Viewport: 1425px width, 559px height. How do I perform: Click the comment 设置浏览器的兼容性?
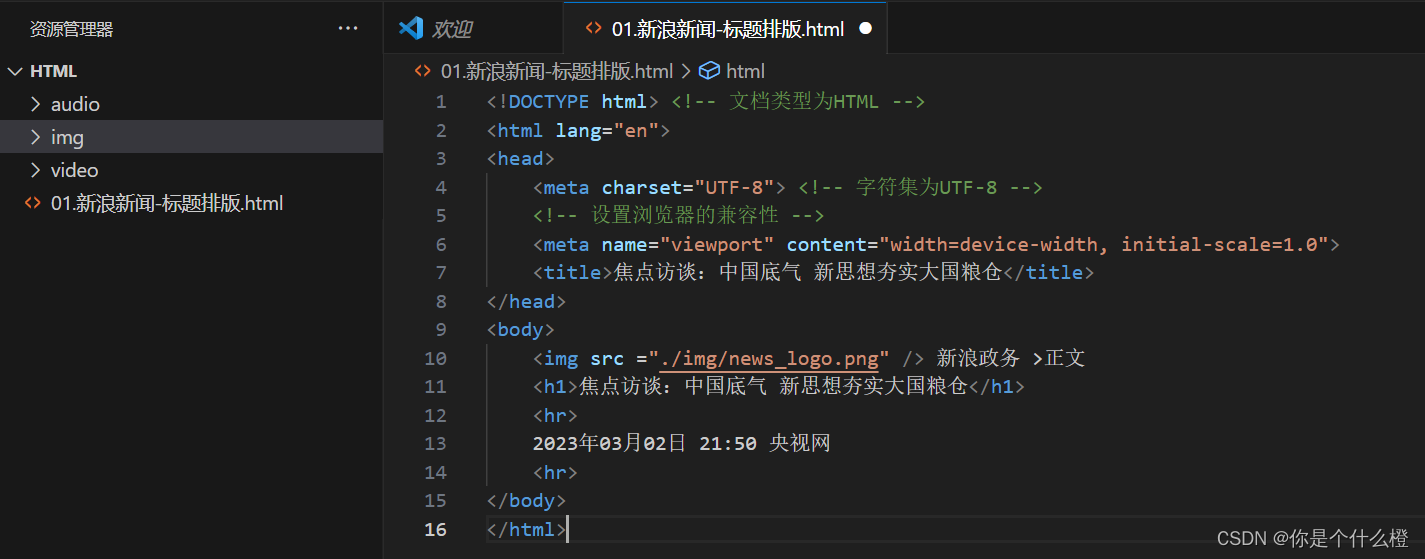coord(678,215)
